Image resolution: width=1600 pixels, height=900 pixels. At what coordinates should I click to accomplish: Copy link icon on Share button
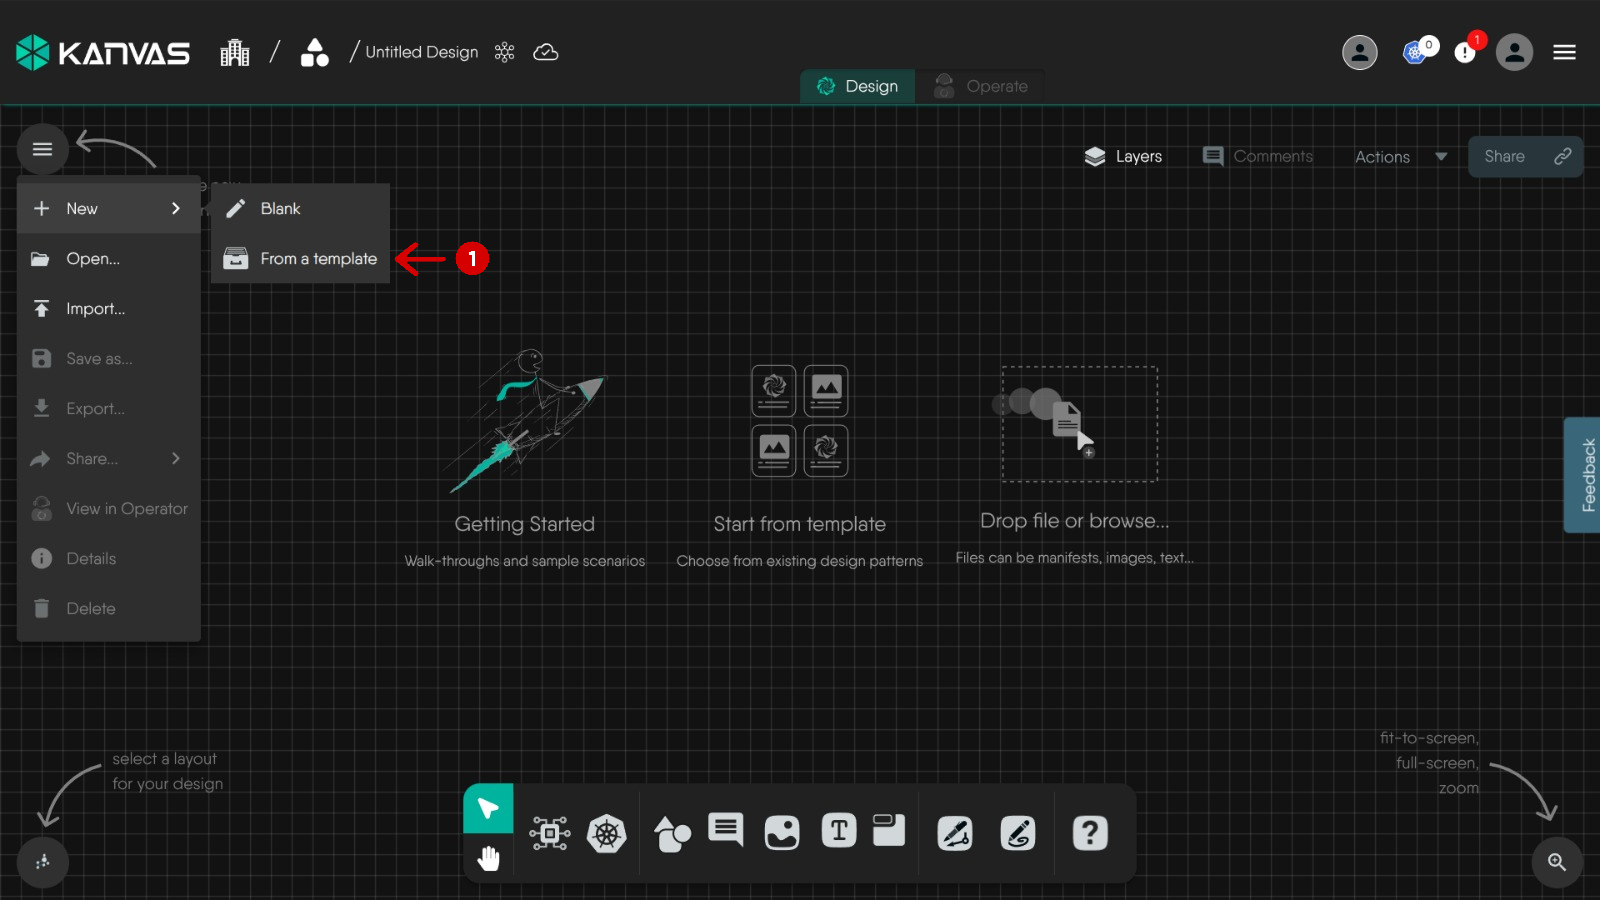point(1563,156)
